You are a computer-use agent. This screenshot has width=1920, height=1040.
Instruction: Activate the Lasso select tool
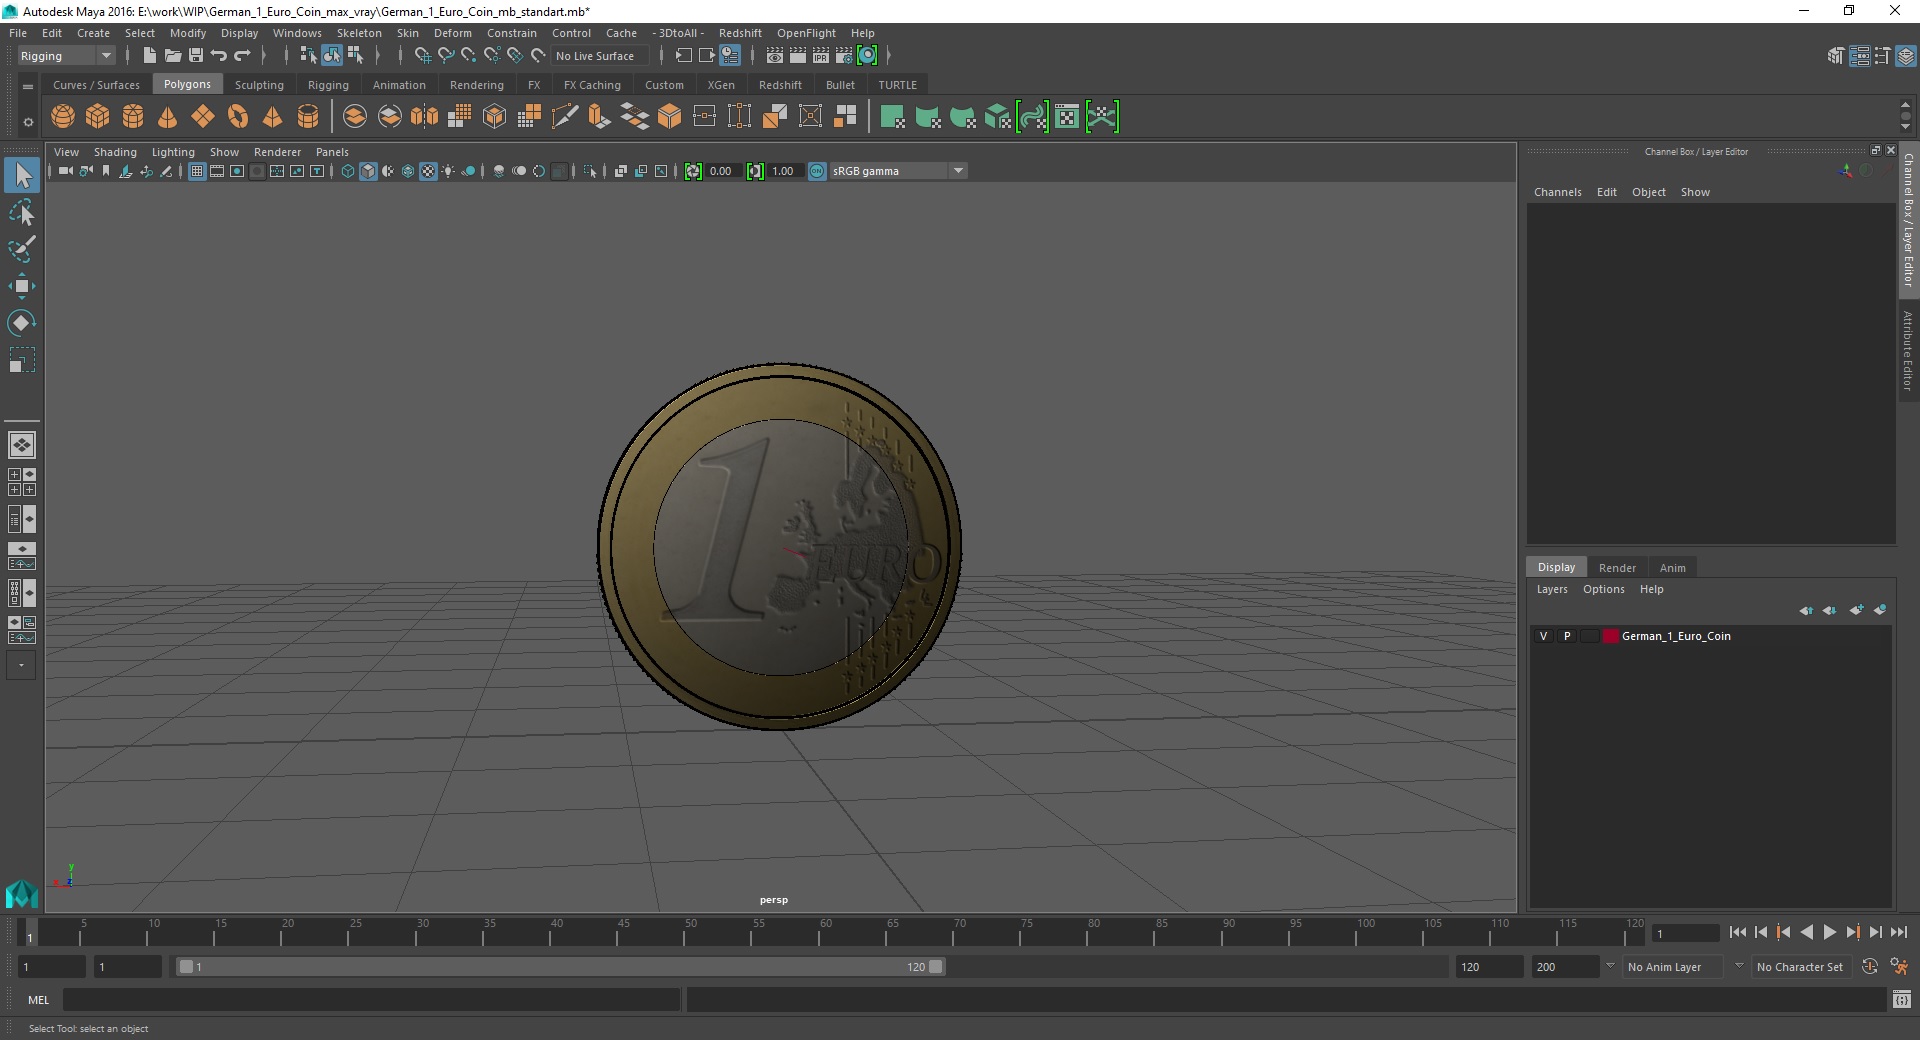click(x=22, y=212)
